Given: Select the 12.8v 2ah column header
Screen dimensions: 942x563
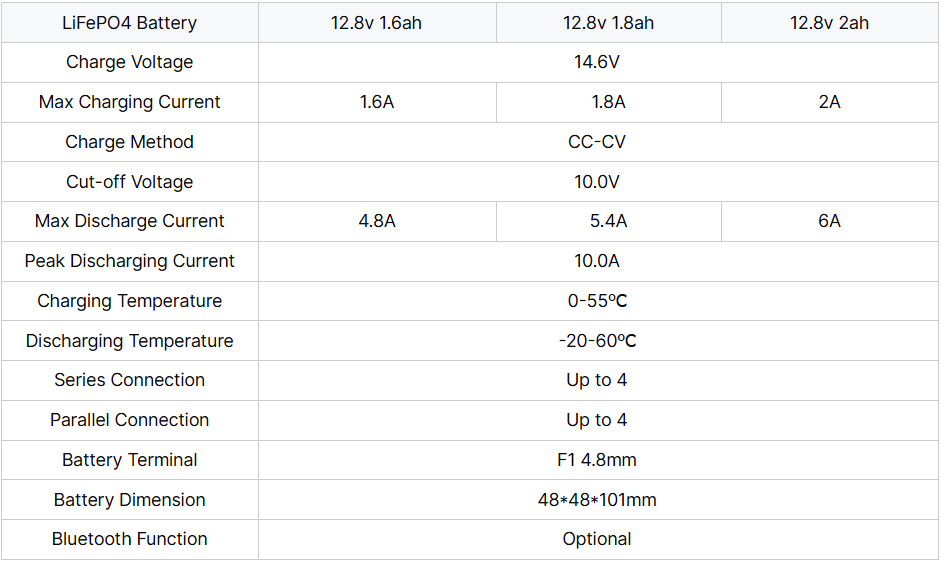Looking at the screenshot, I should tap(829, 23).
